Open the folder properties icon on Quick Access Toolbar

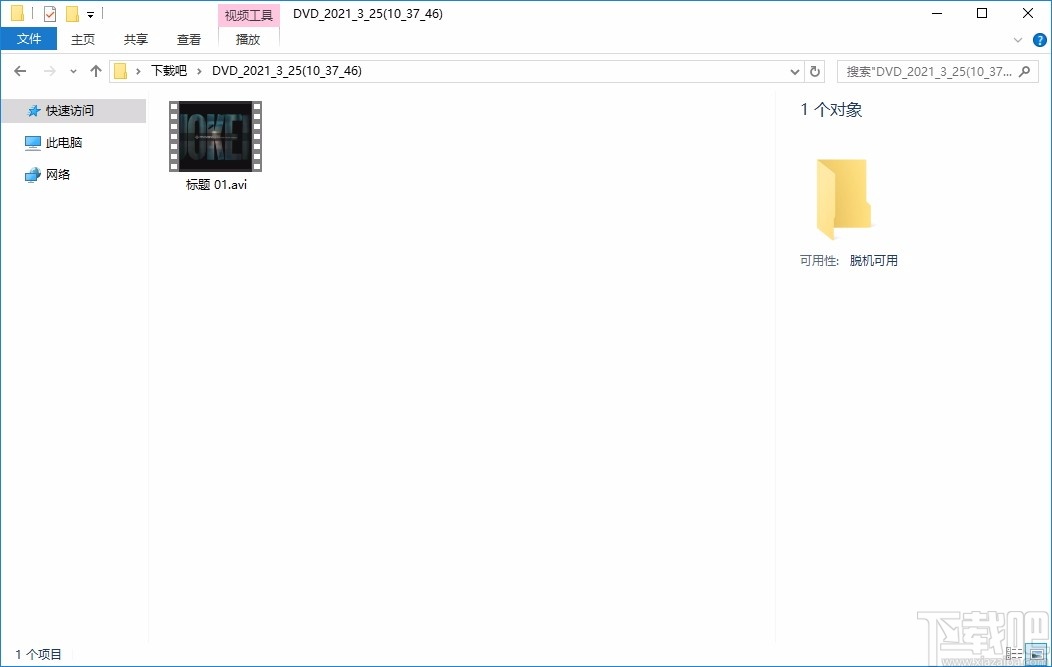tap(49, 13)
